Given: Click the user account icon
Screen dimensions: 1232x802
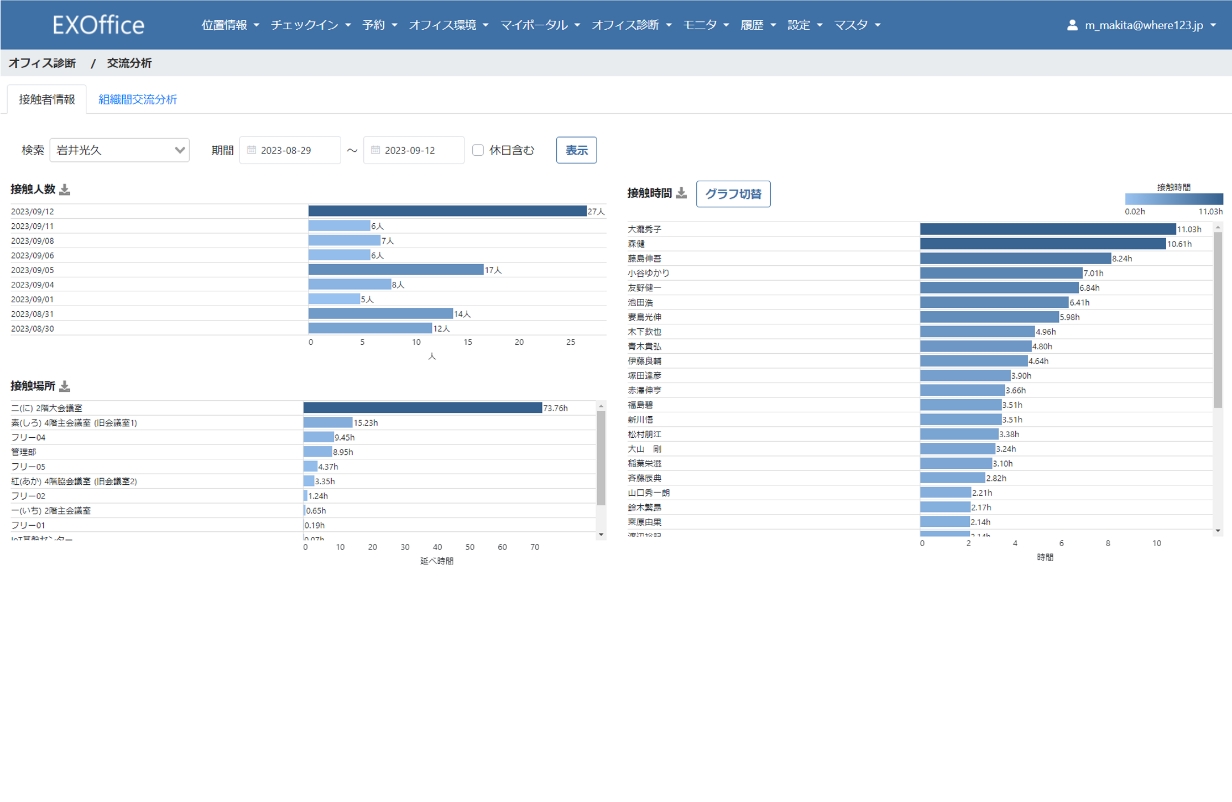Looking at the screenshot, I should tap(1072, 25).
